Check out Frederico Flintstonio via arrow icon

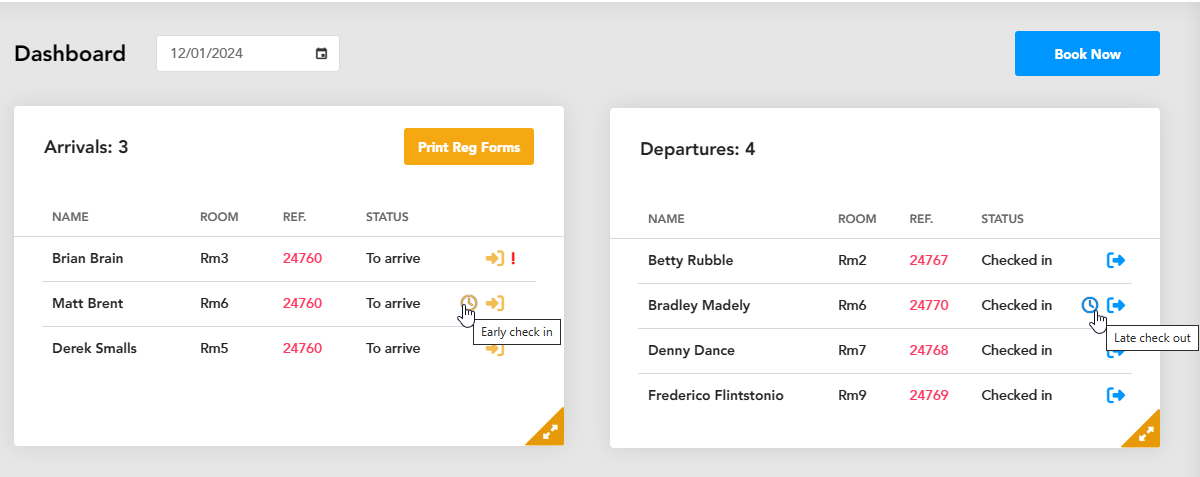point(1116,395)
